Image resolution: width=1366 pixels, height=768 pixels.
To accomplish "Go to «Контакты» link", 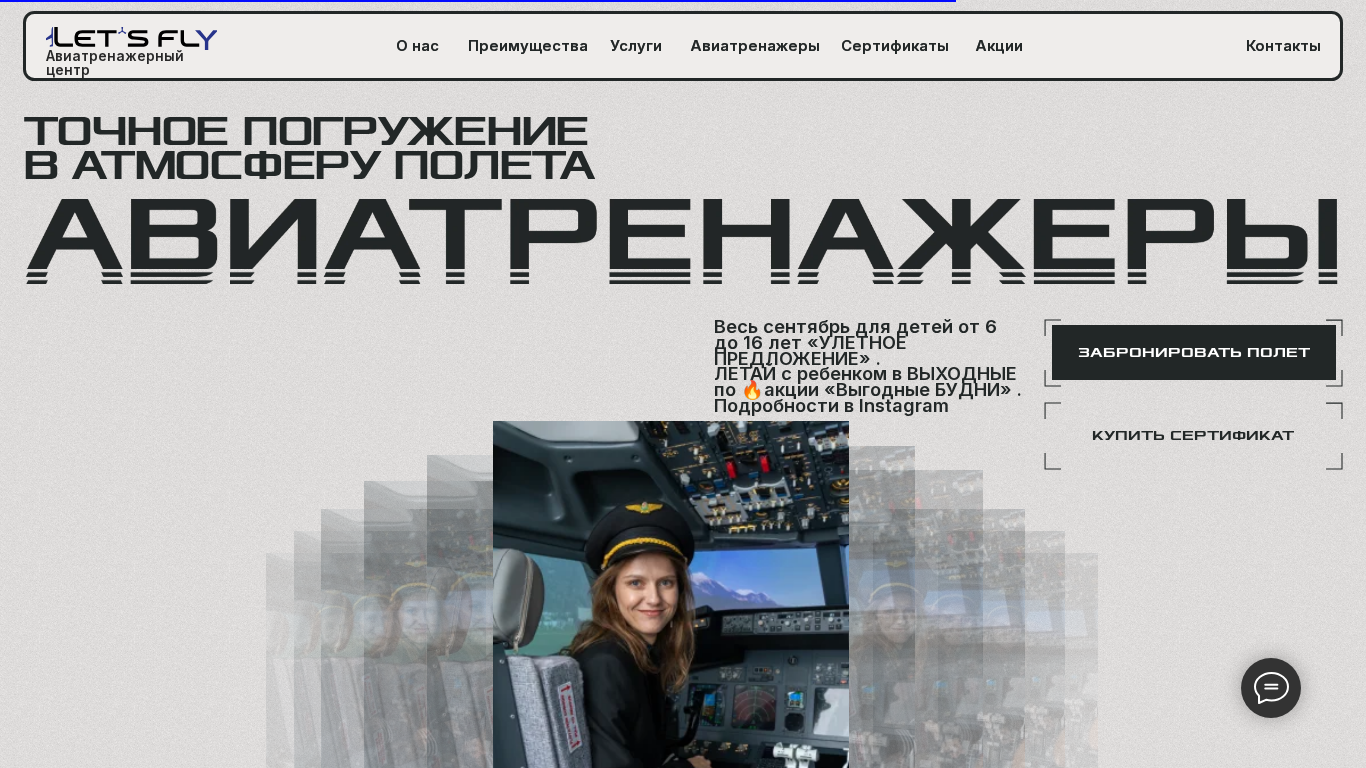I will pos(1283,46).
